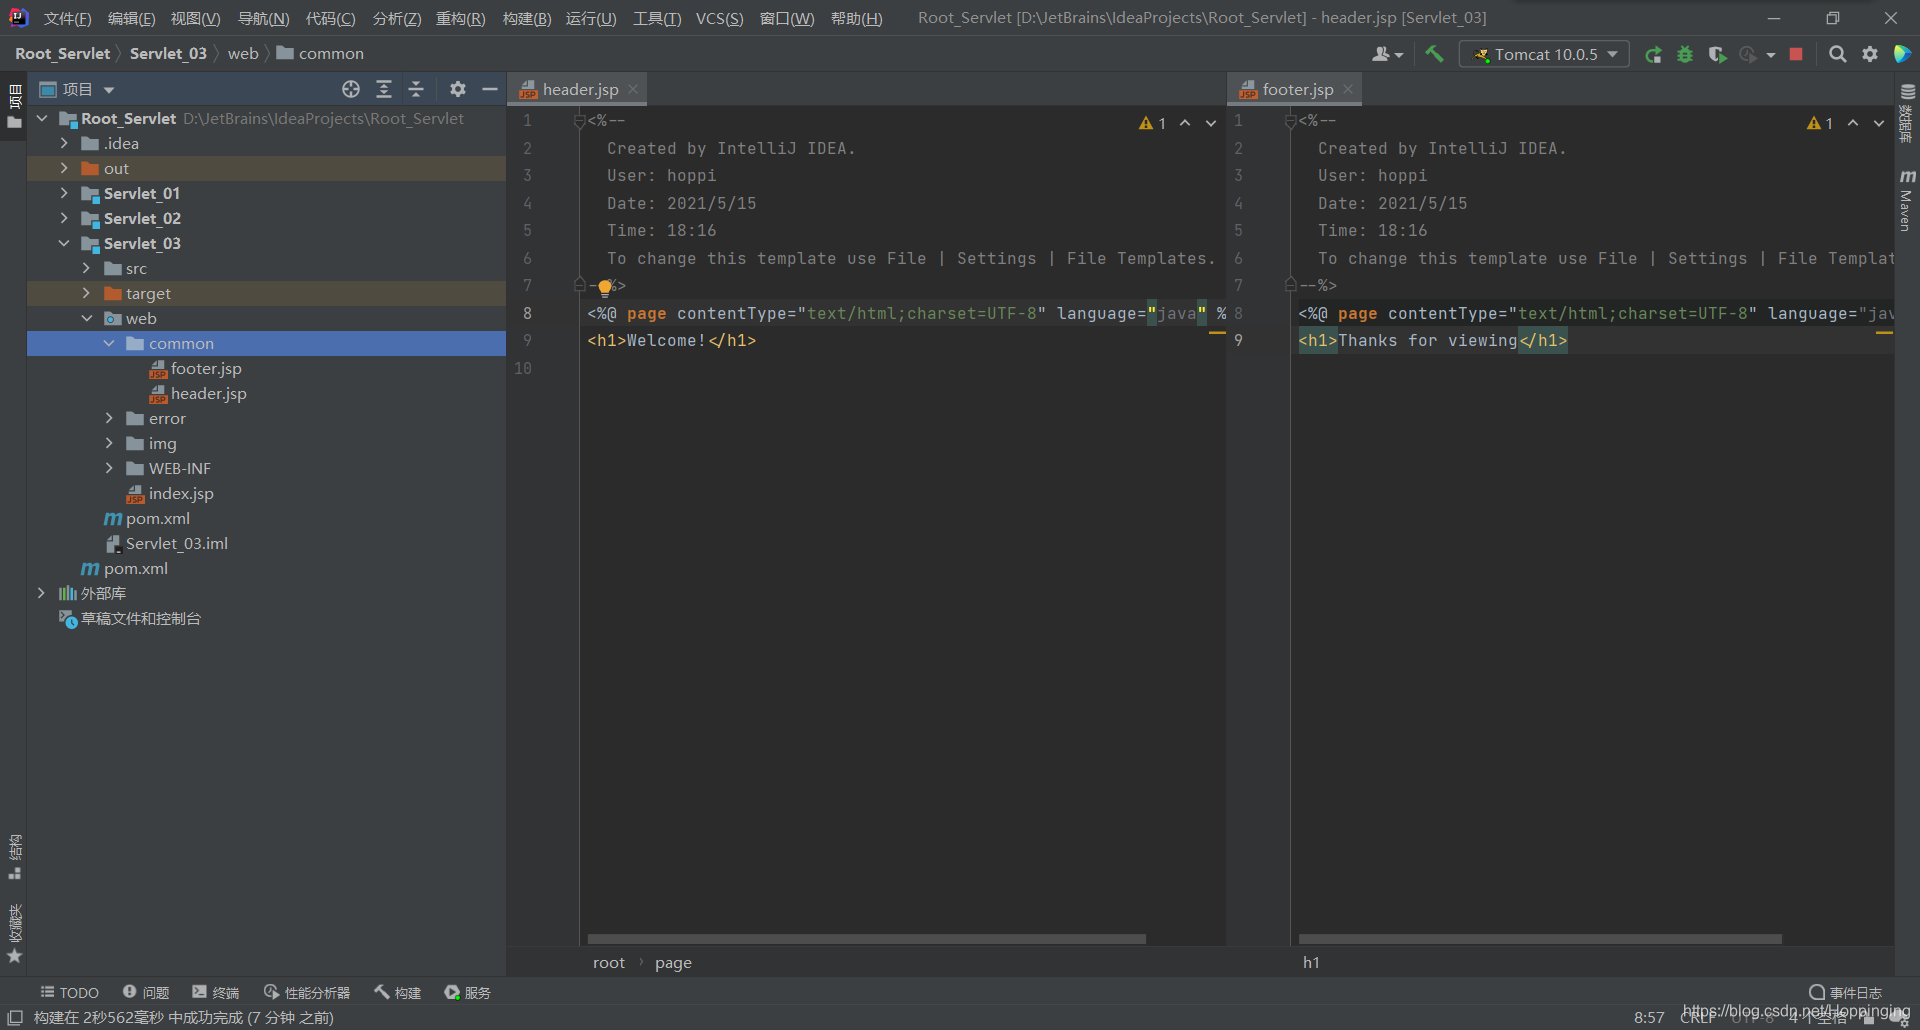Close the footer.jsp tab

pos(1348,89)
